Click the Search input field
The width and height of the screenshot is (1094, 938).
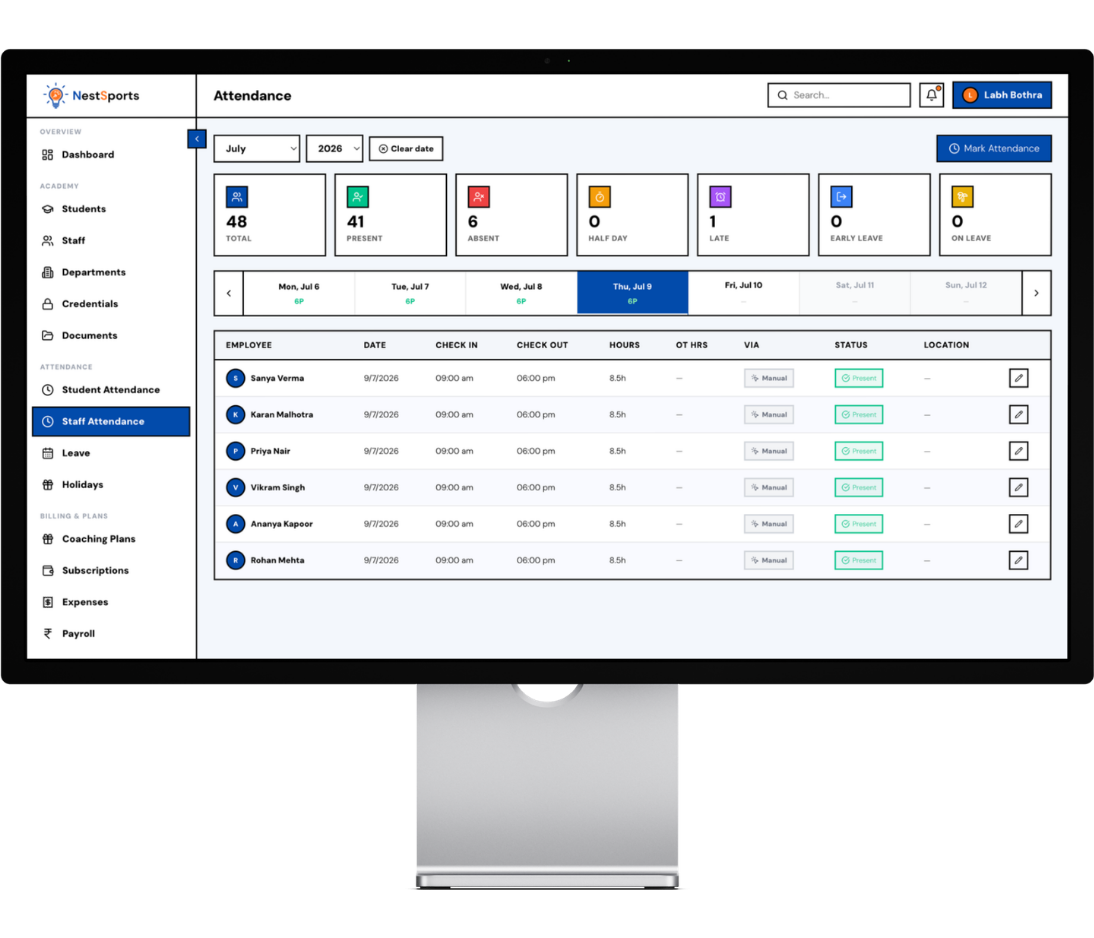839,95
